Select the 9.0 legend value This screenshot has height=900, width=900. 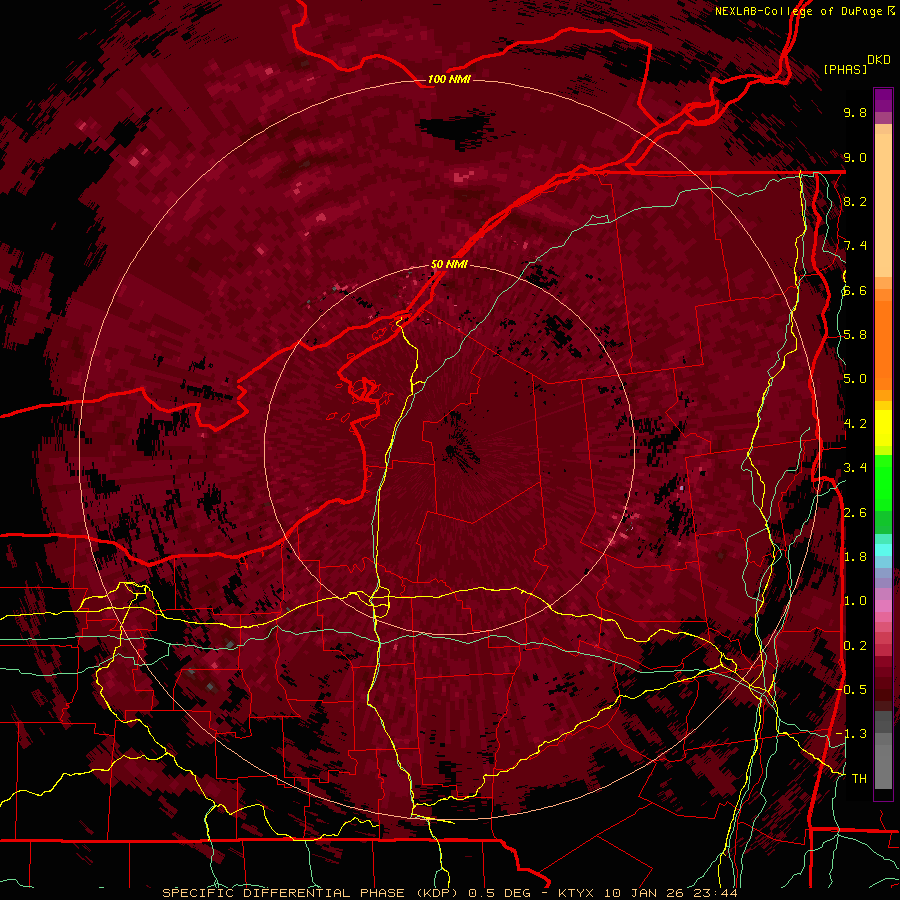pos(855,157)
